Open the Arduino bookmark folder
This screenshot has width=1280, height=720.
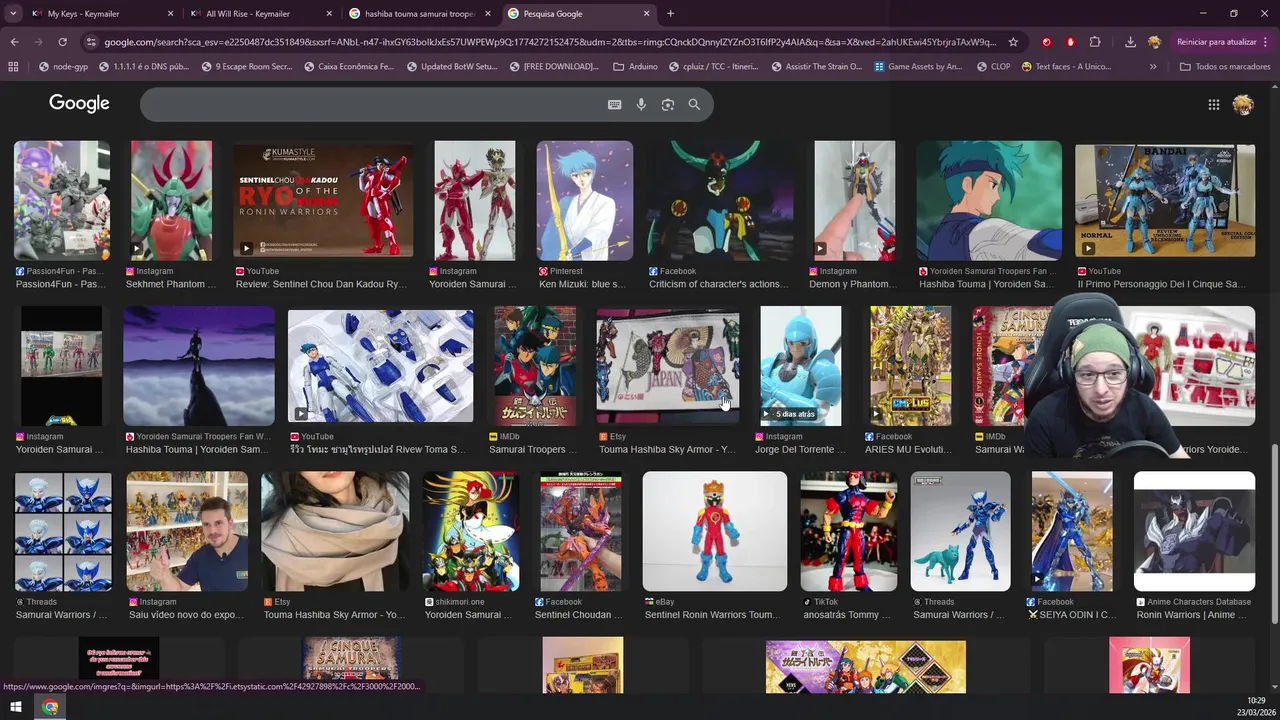click(635, 66)
